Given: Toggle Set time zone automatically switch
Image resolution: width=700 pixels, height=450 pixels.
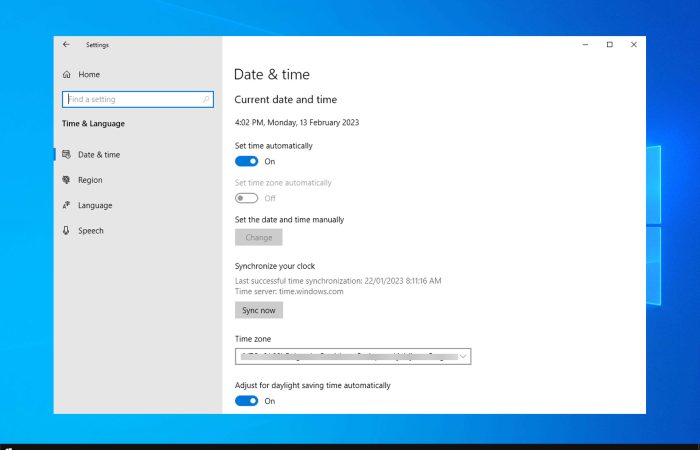Looking at the screenshot, I should [x=246, y=198].
